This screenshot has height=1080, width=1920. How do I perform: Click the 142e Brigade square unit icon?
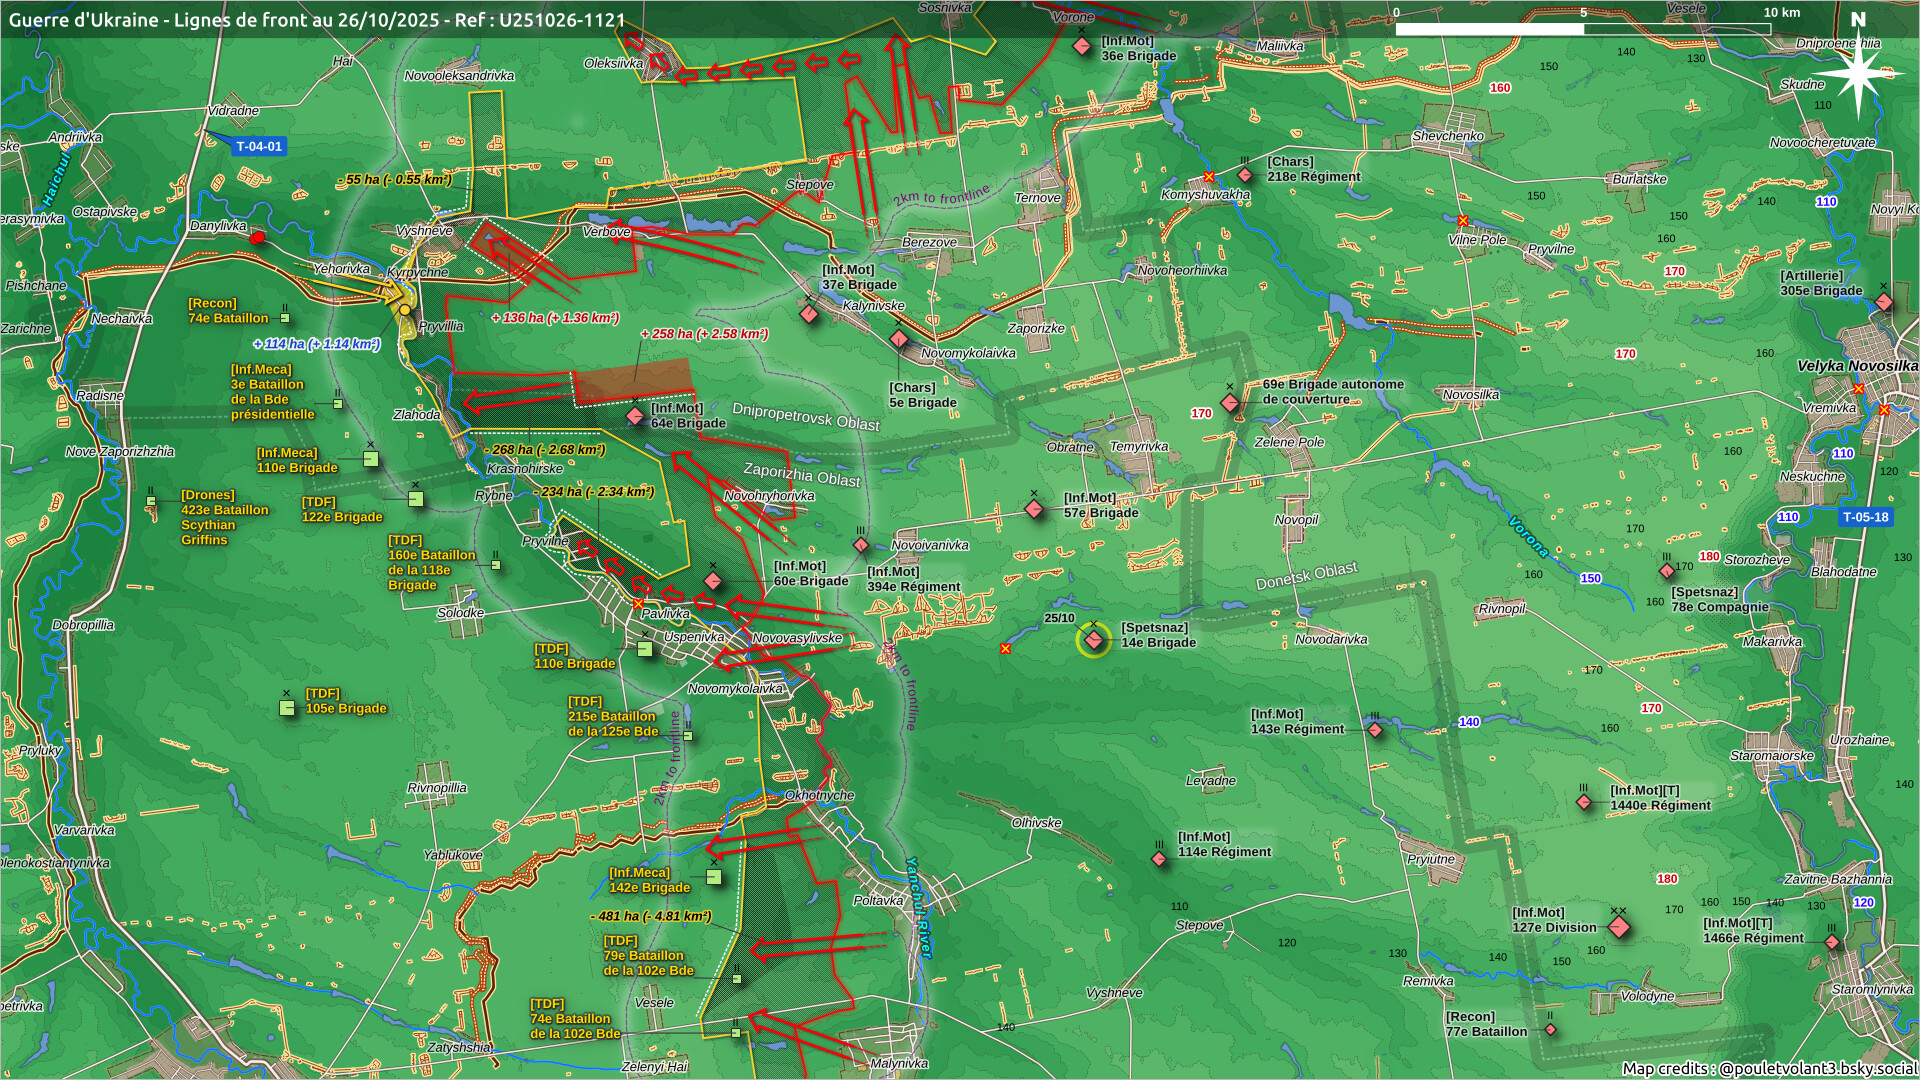713,877
